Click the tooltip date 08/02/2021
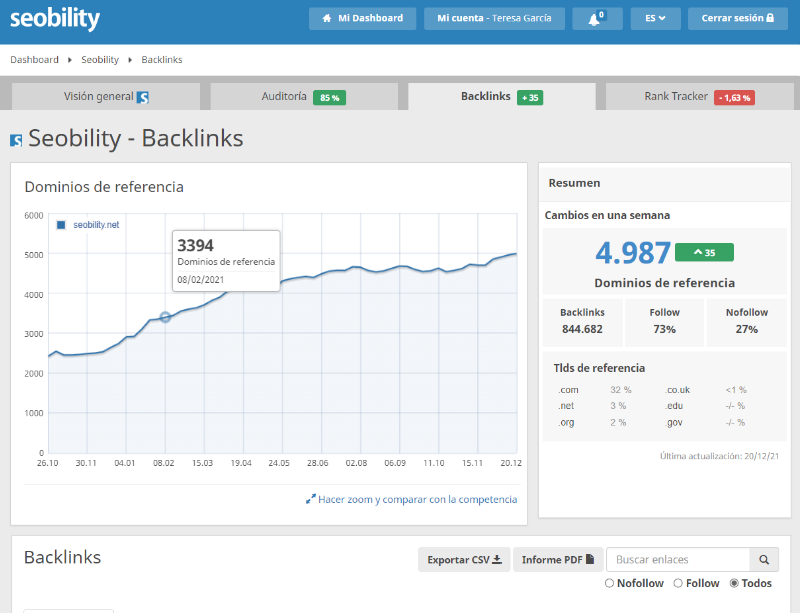This screenshot has width=800, height=613. pyautogui.click(x=201, y=280)
